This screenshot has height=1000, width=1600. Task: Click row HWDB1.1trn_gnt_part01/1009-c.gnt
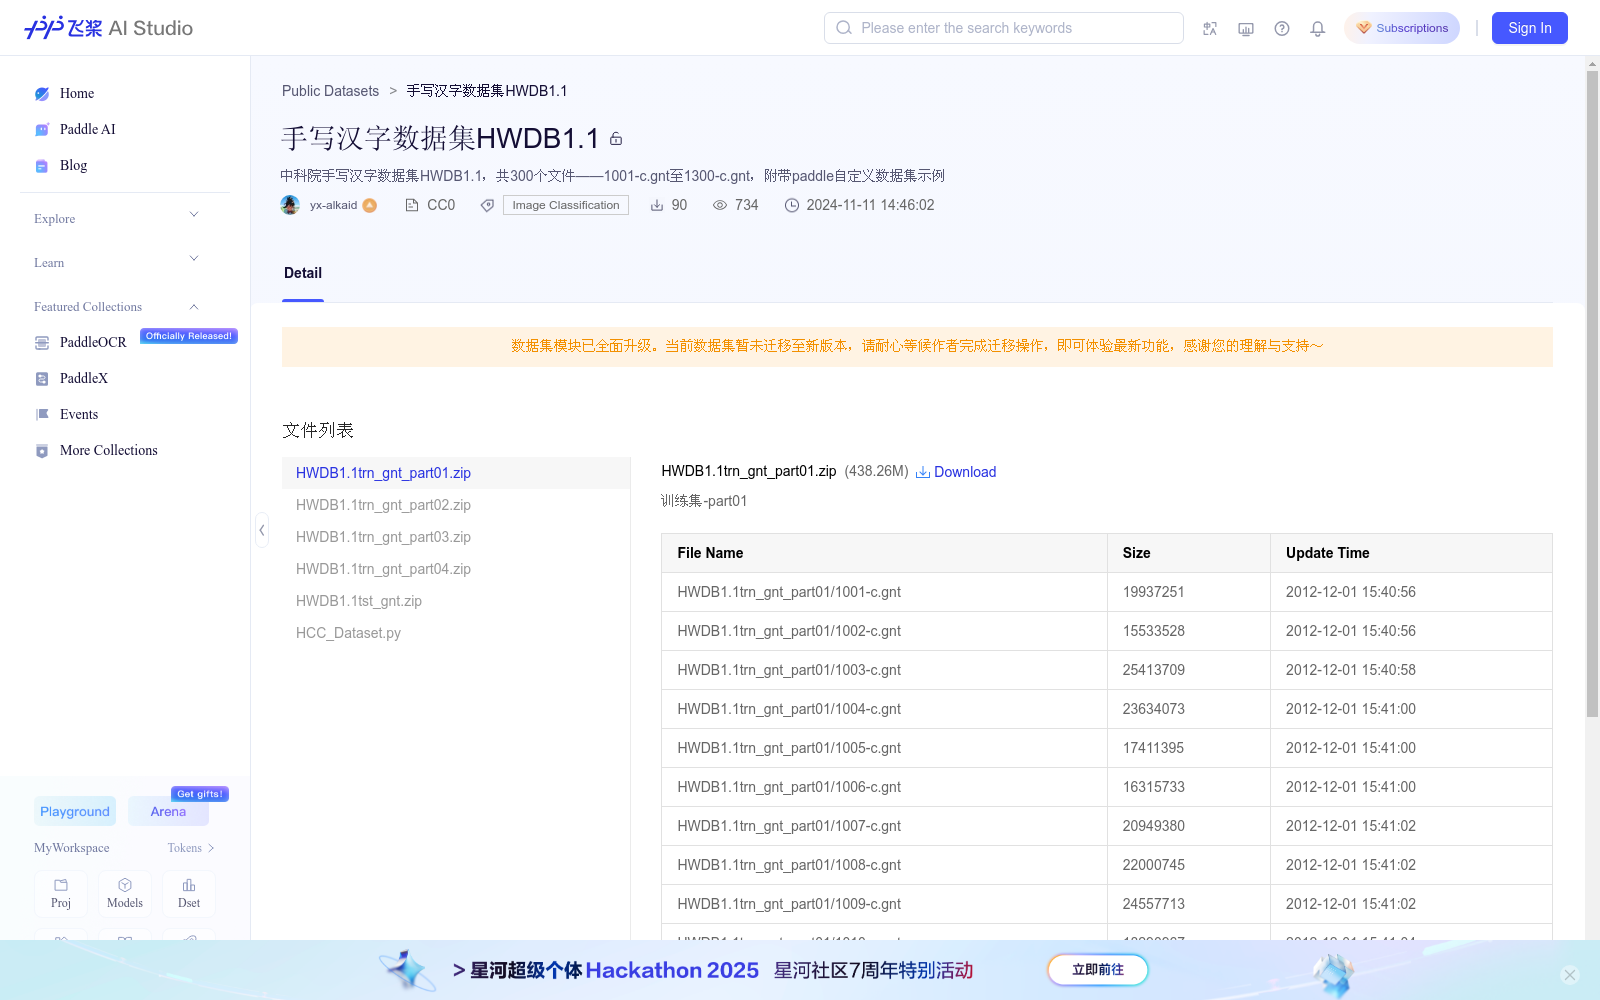(x=1107, y=904)
